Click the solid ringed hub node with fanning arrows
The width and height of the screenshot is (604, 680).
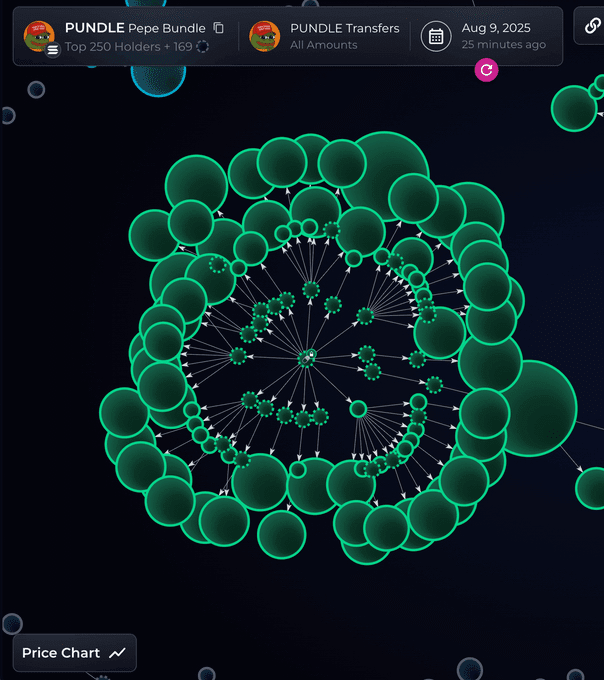(358, 409)
